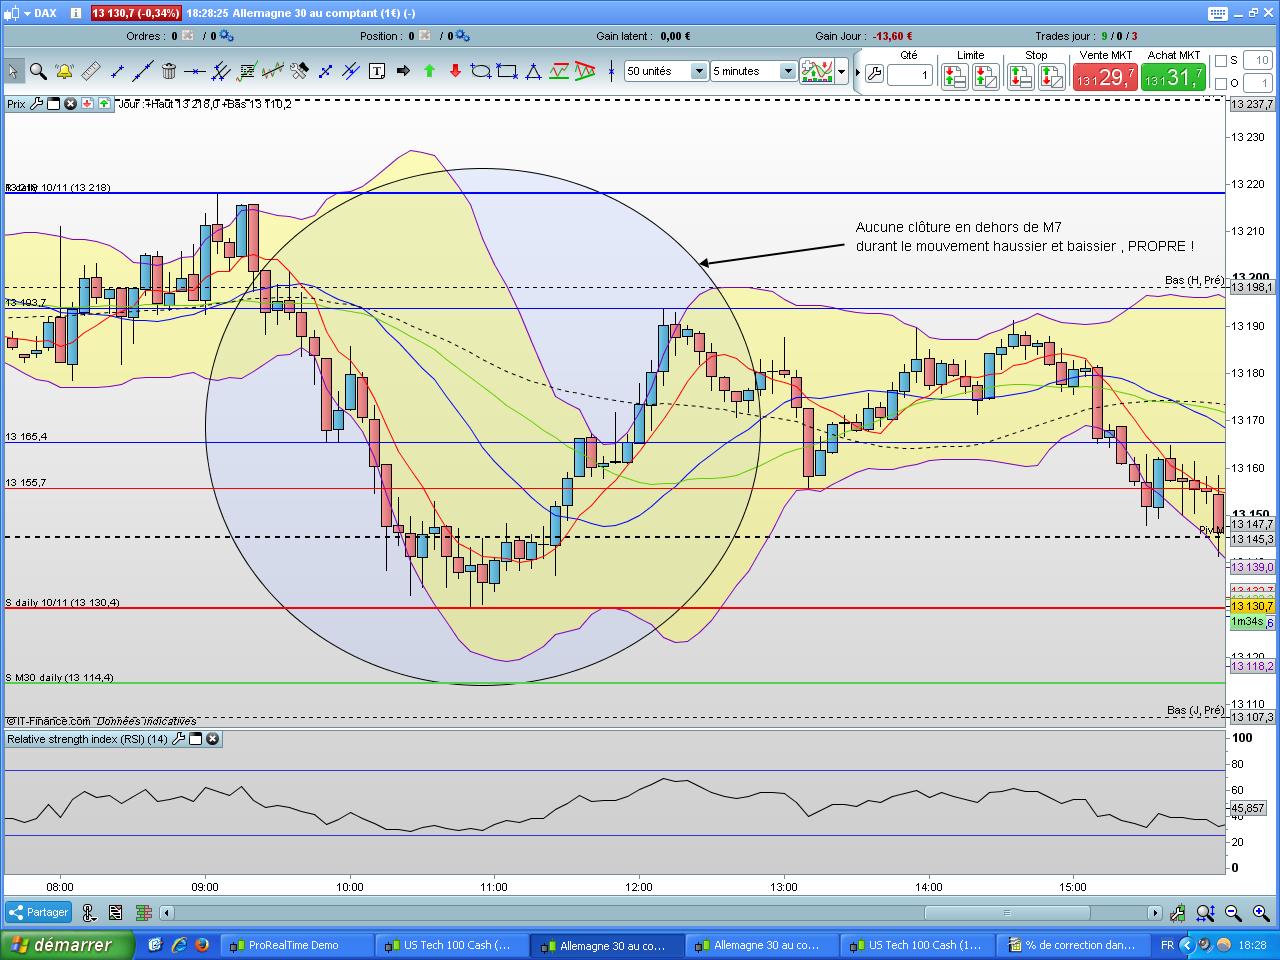This screenshot has height=960, width=1280.
Task: Select the ruler measurement tool
Action: point(91,71)
